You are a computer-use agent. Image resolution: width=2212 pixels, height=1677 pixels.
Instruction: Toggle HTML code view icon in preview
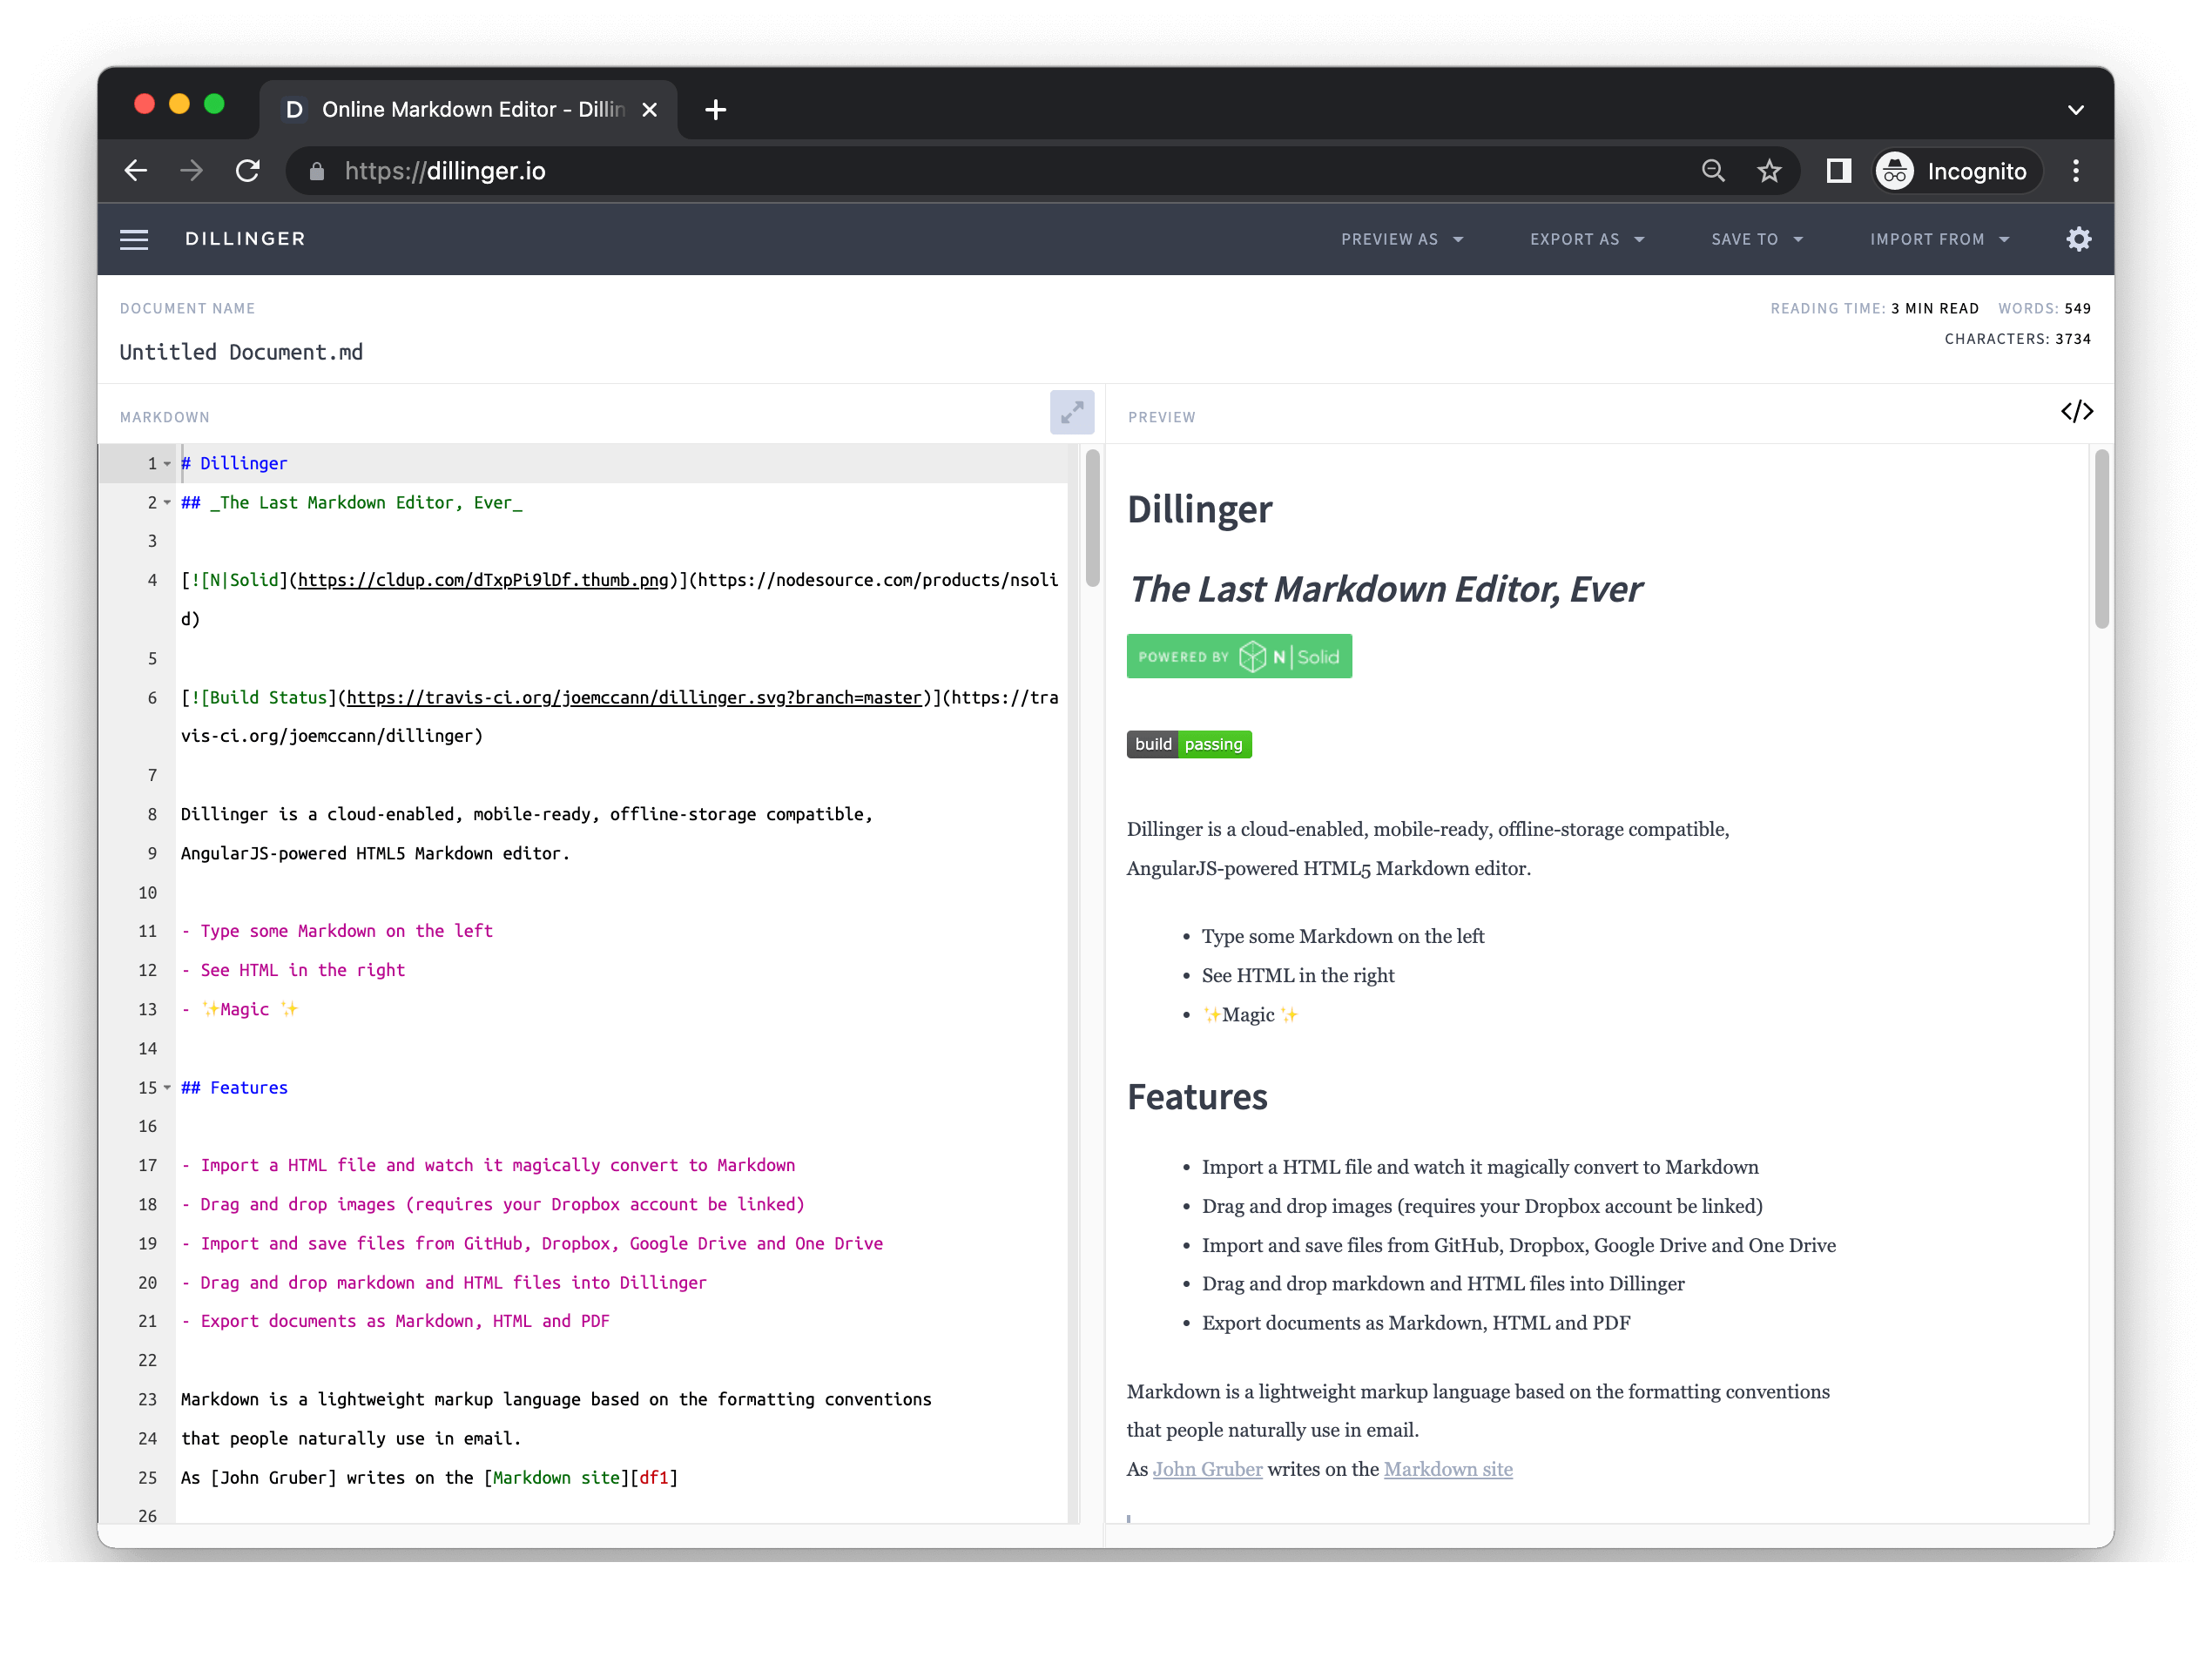(x=2077, y=412)
